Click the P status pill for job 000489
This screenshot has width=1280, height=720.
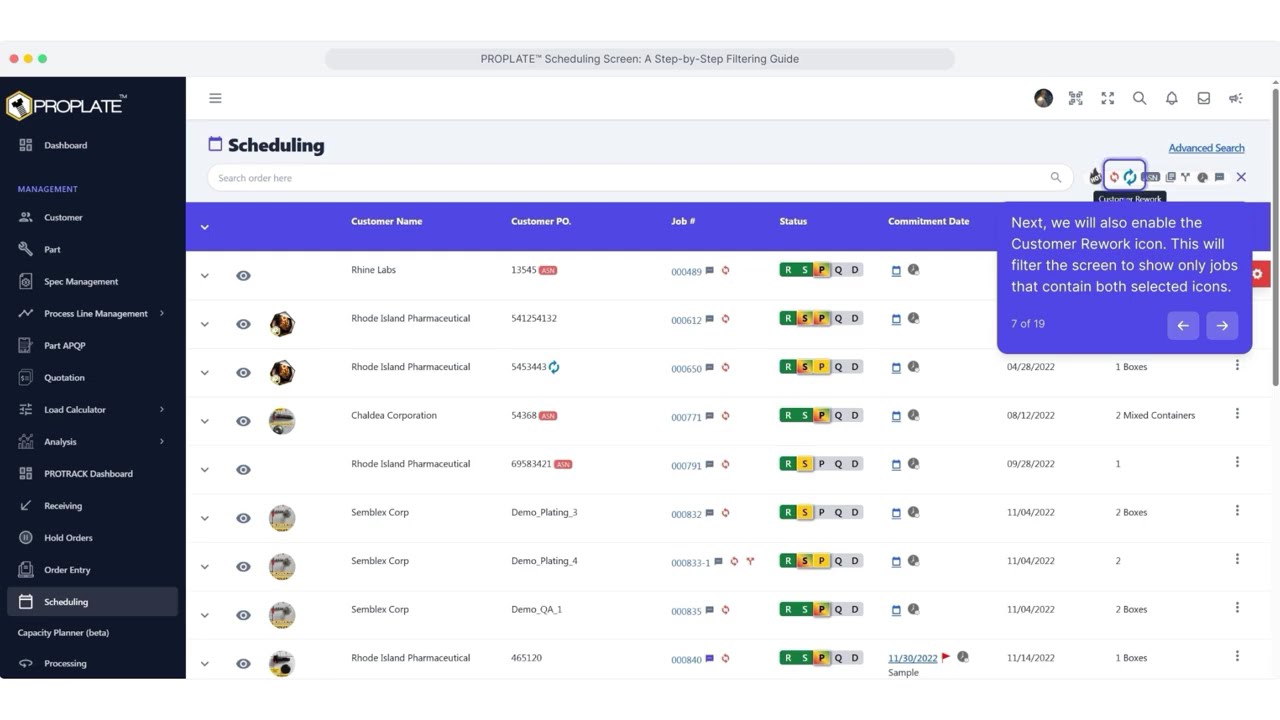(822, 270)
